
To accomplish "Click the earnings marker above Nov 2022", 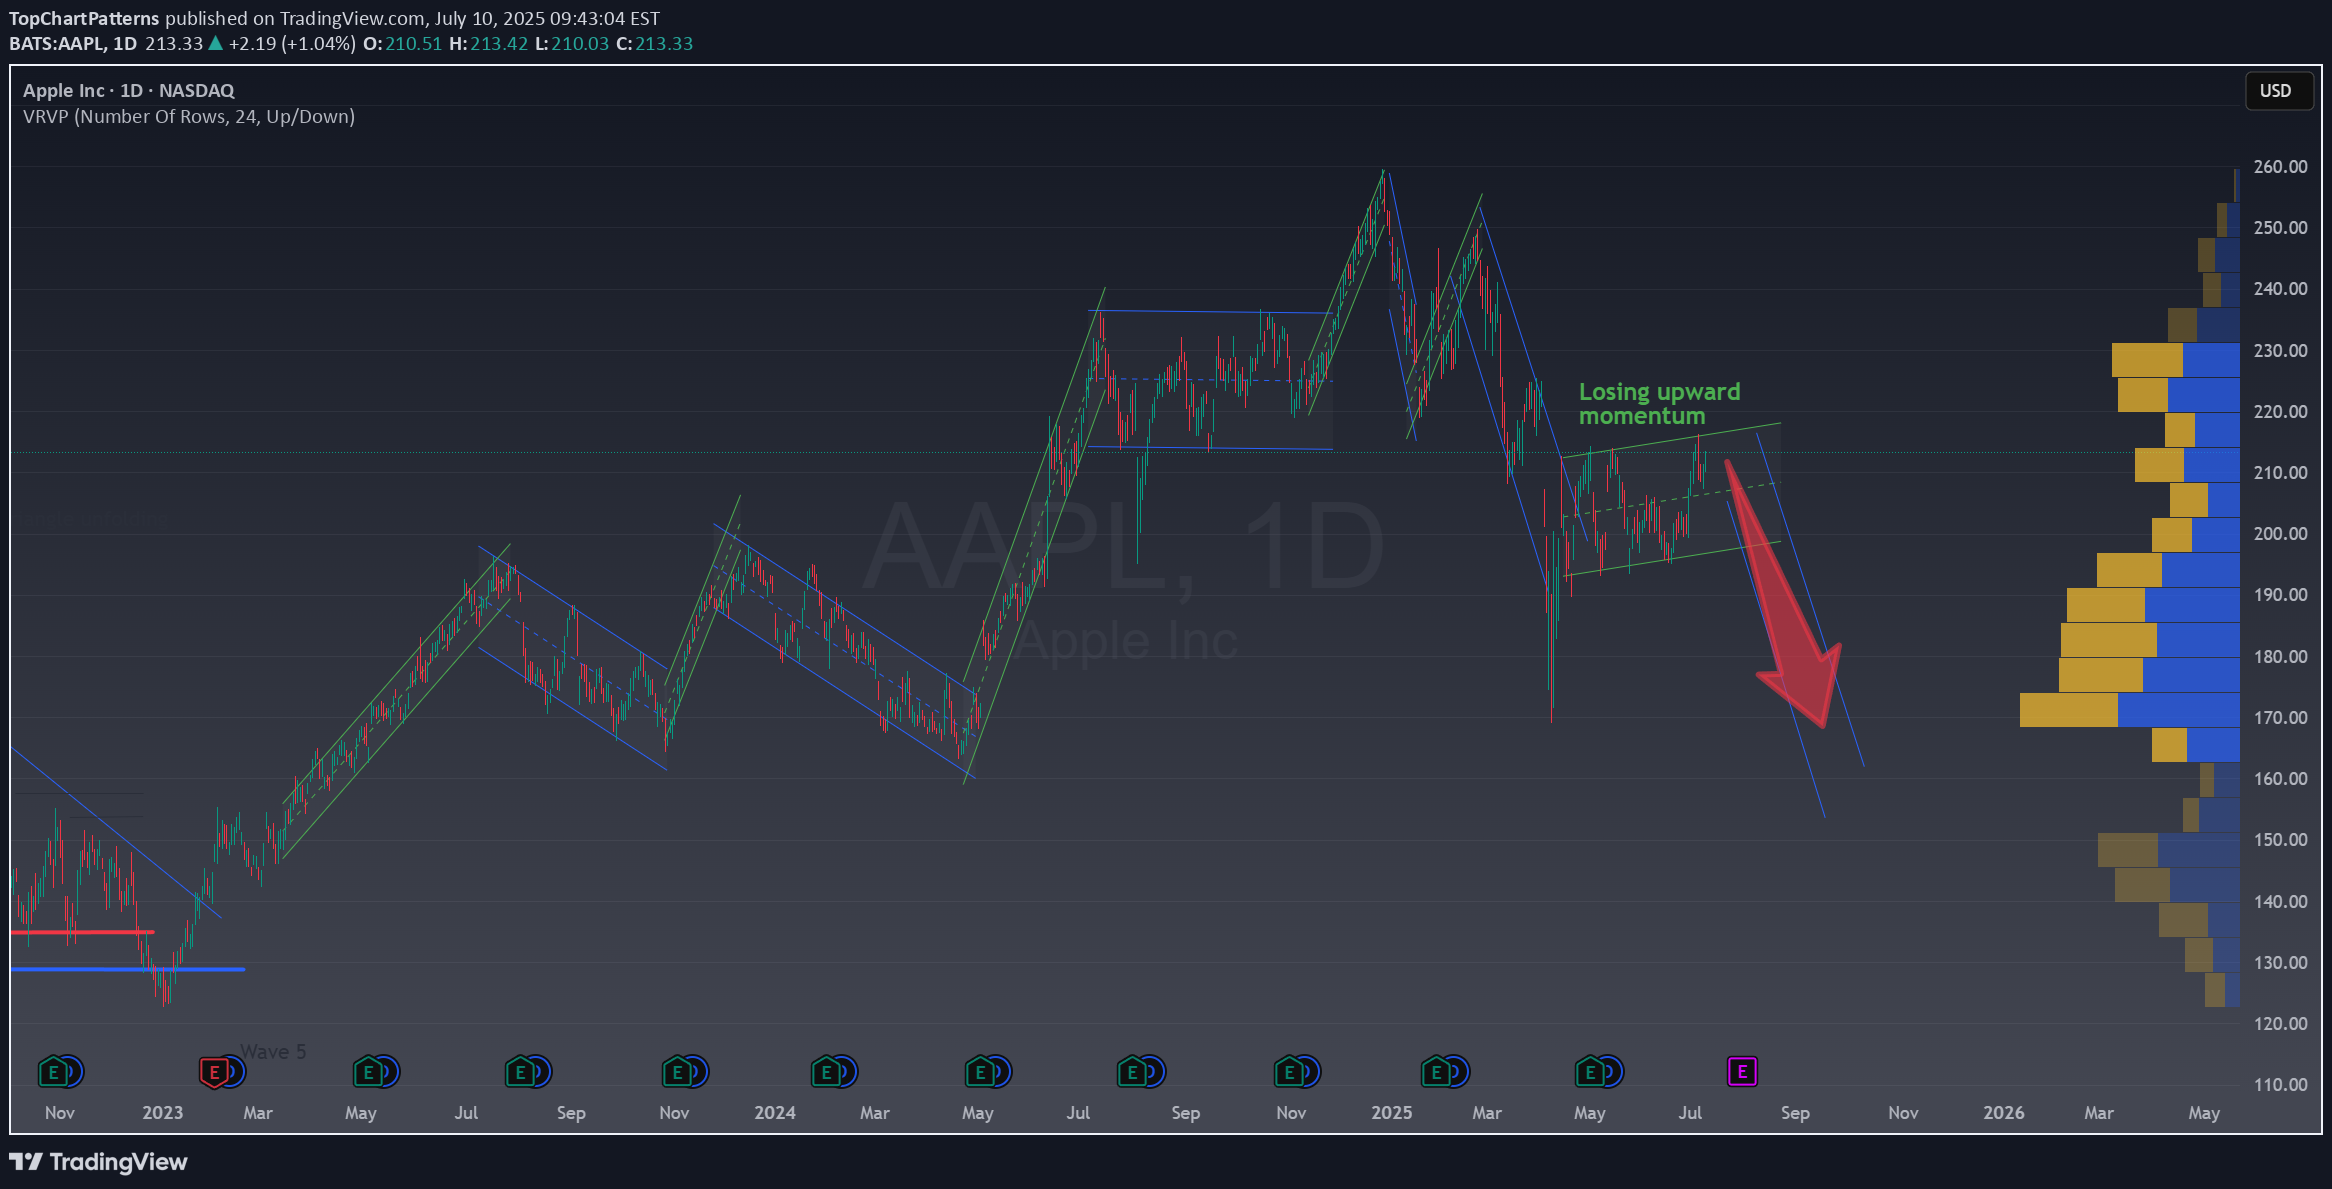I will 54,1072.
